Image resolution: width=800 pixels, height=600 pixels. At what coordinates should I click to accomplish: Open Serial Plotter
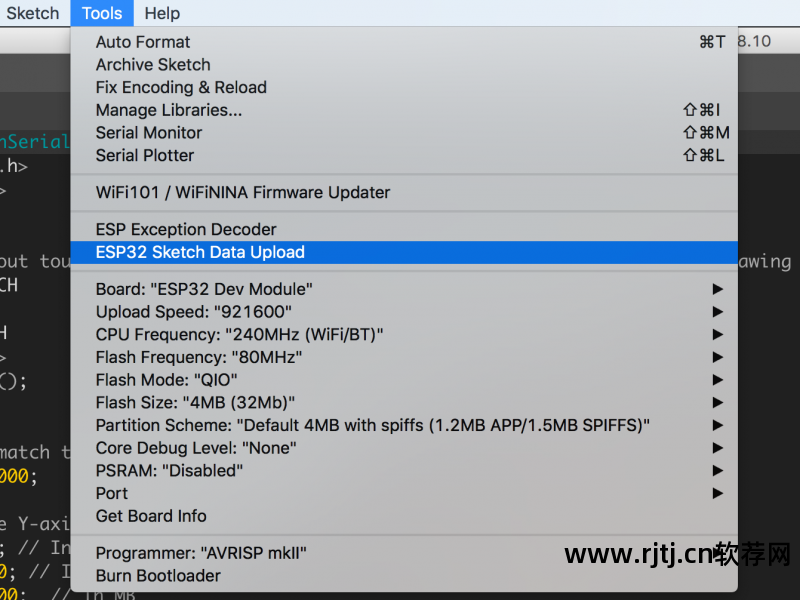404,156
